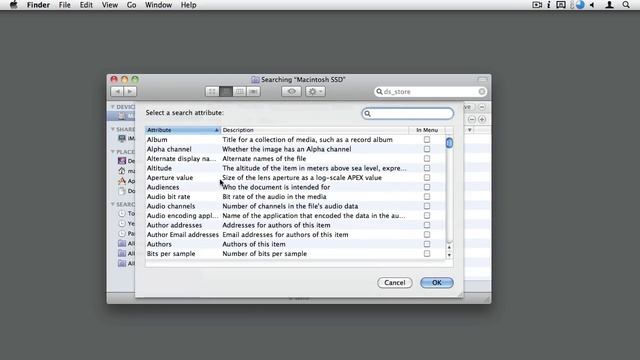Viewport: 640px width, 360px height.
Task: Click the 'i' info menu bar icon
Action: 549,5
